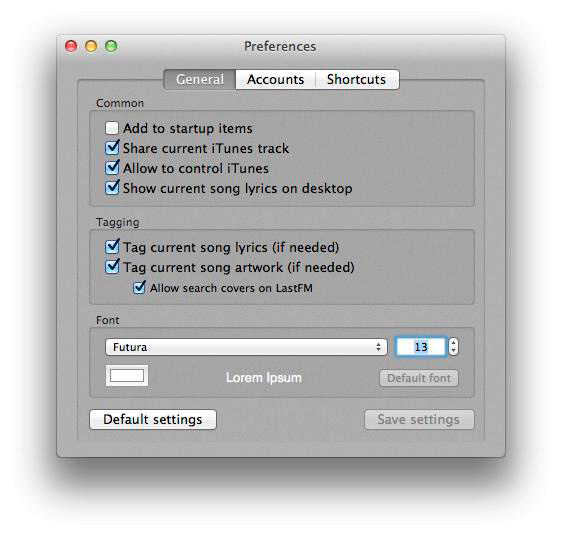Zoom the window with green button
This screenshot has width=562, height=536.
click(111, 46)
